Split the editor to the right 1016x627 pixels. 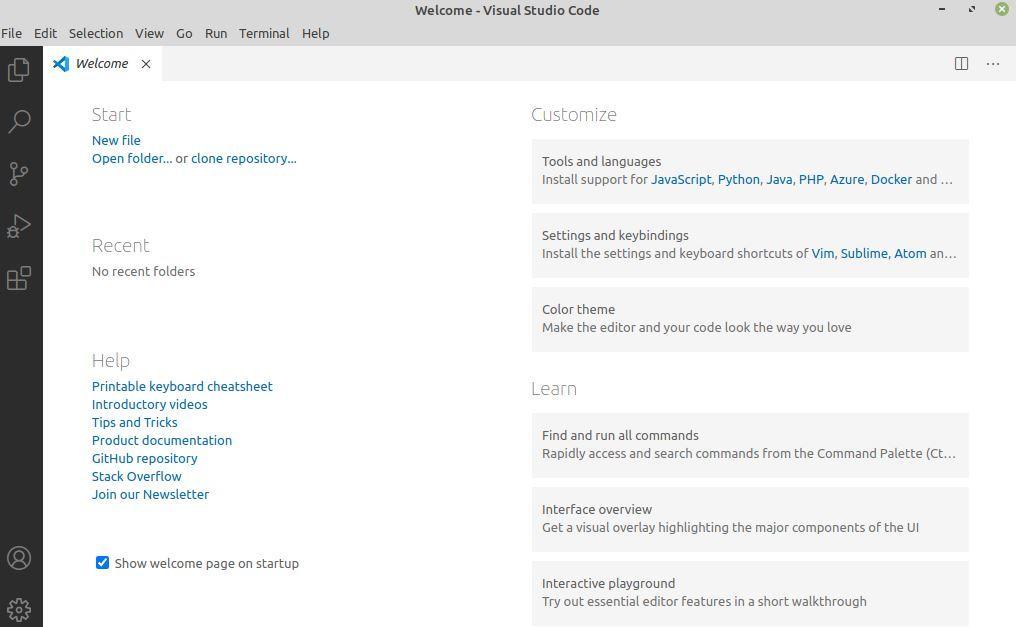point(961,64)
